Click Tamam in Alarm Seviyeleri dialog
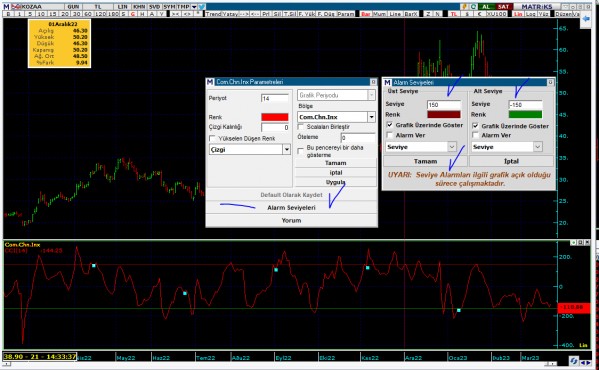The width and height of the screenshot is (599, 370). 425,161
